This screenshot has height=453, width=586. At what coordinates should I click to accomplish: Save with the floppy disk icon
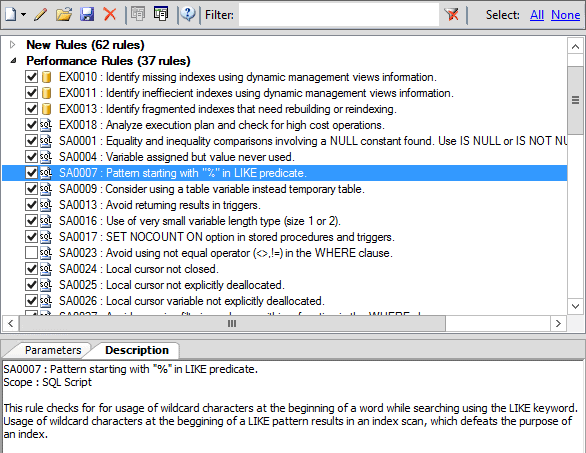[x=87, y=15]
